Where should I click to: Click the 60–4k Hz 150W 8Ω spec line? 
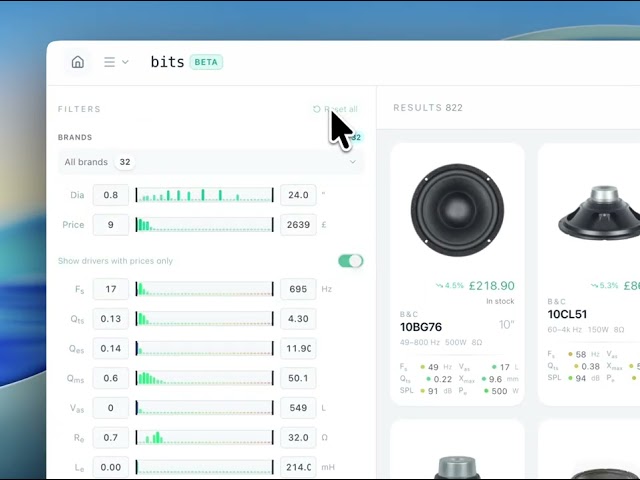586,330
